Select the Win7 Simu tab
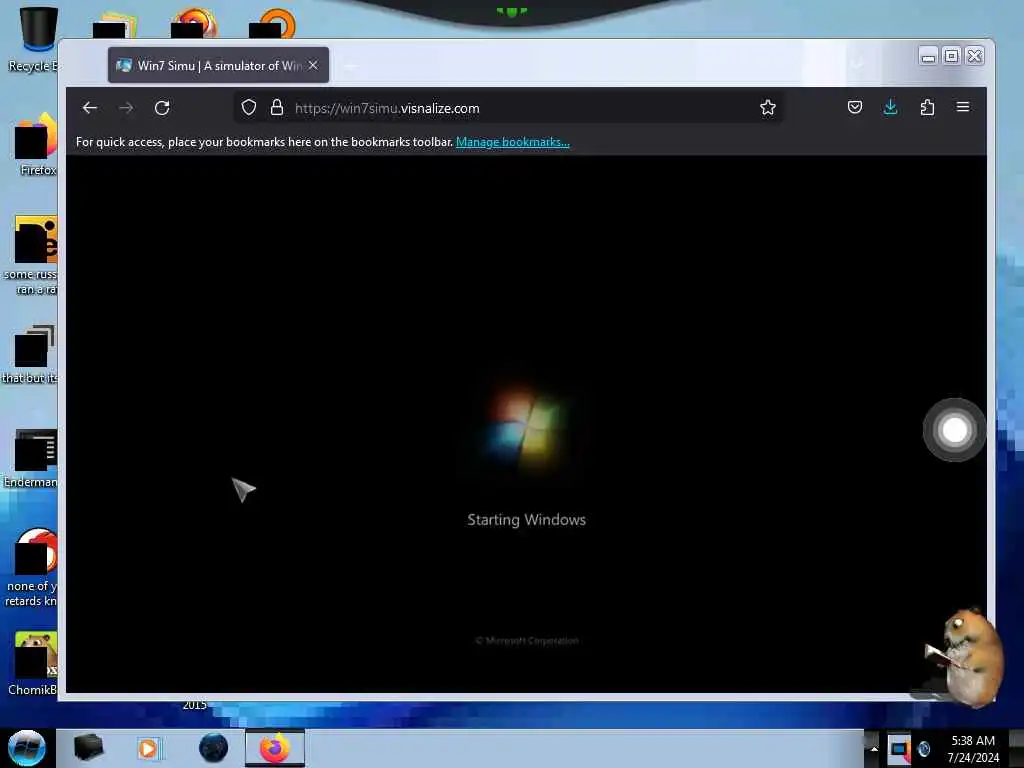Viewport: 1024px width, 768px height. [218, 65]
